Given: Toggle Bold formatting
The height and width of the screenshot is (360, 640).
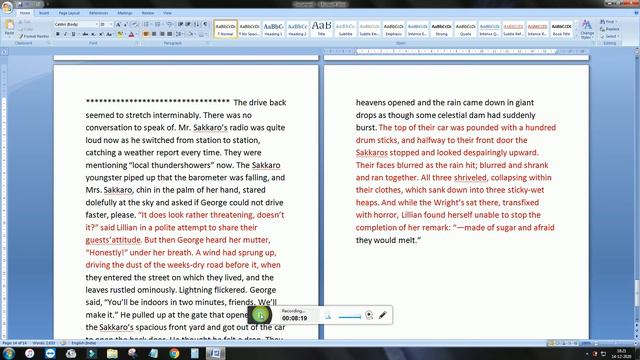Looking at the screenshot, I should pos(58,34).
